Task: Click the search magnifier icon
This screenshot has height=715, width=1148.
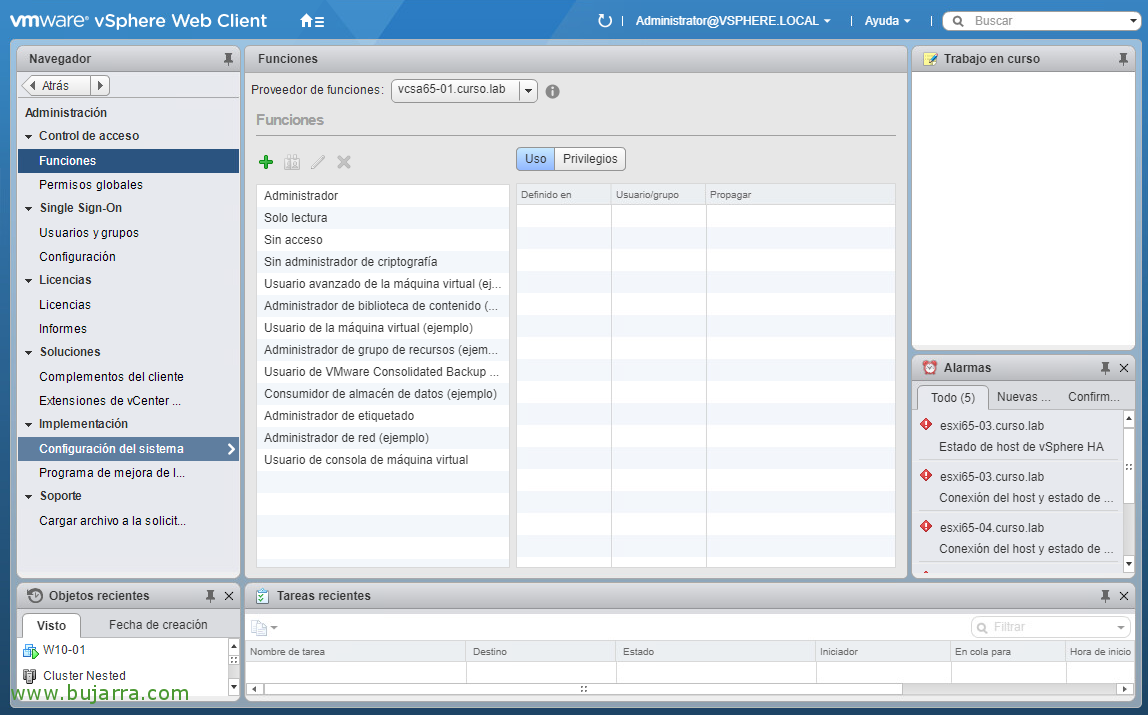Action: click(958, 21)
